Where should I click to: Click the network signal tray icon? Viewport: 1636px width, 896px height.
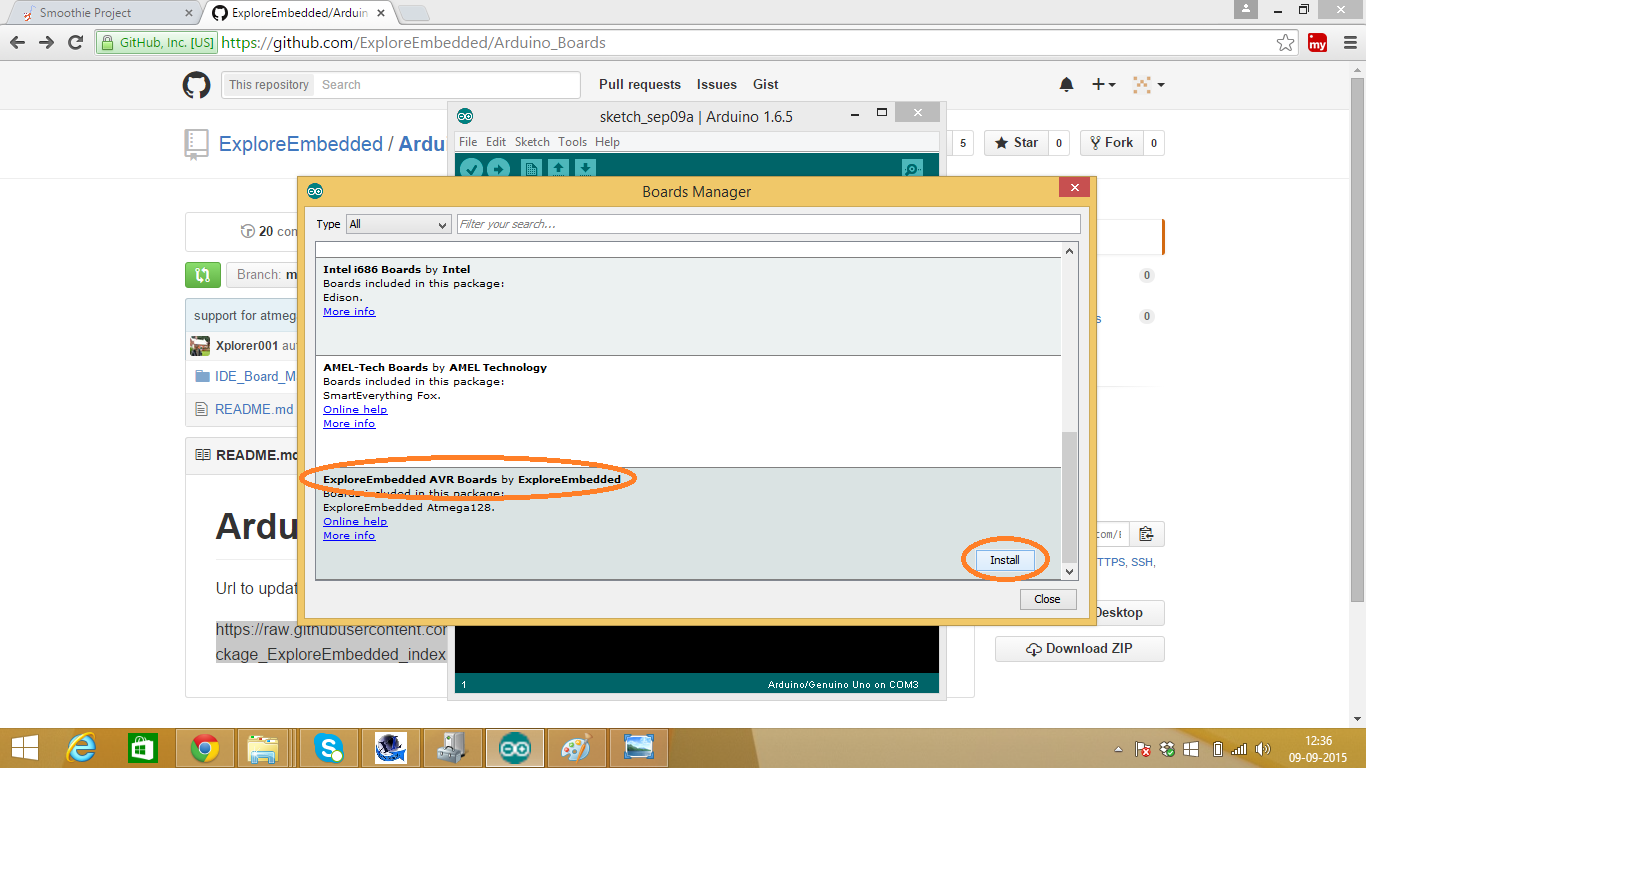(1239, 749)
